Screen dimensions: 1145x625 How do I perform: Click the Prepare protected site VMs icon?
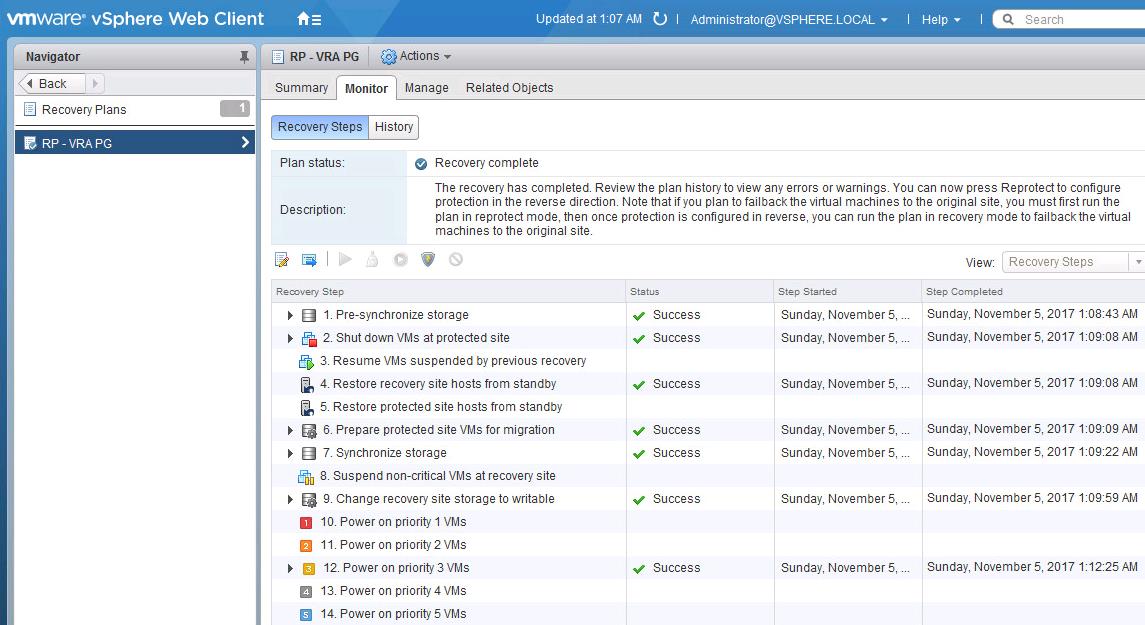(x=309, y=430)
